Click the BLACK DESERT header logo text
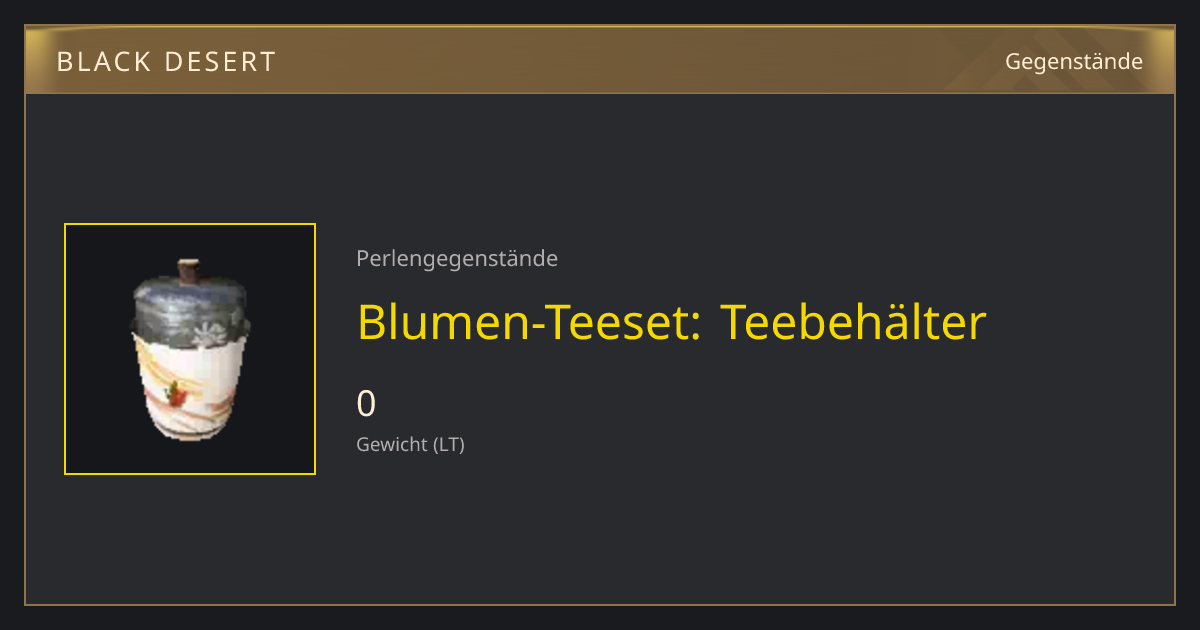 (x=166, y=62)
